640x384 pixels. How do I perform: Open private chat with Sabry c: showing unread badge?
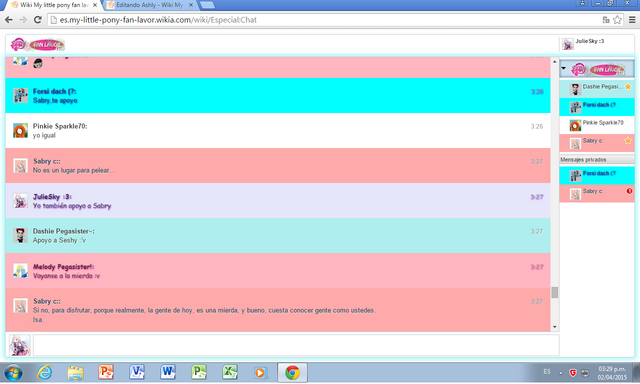point(597,193)
